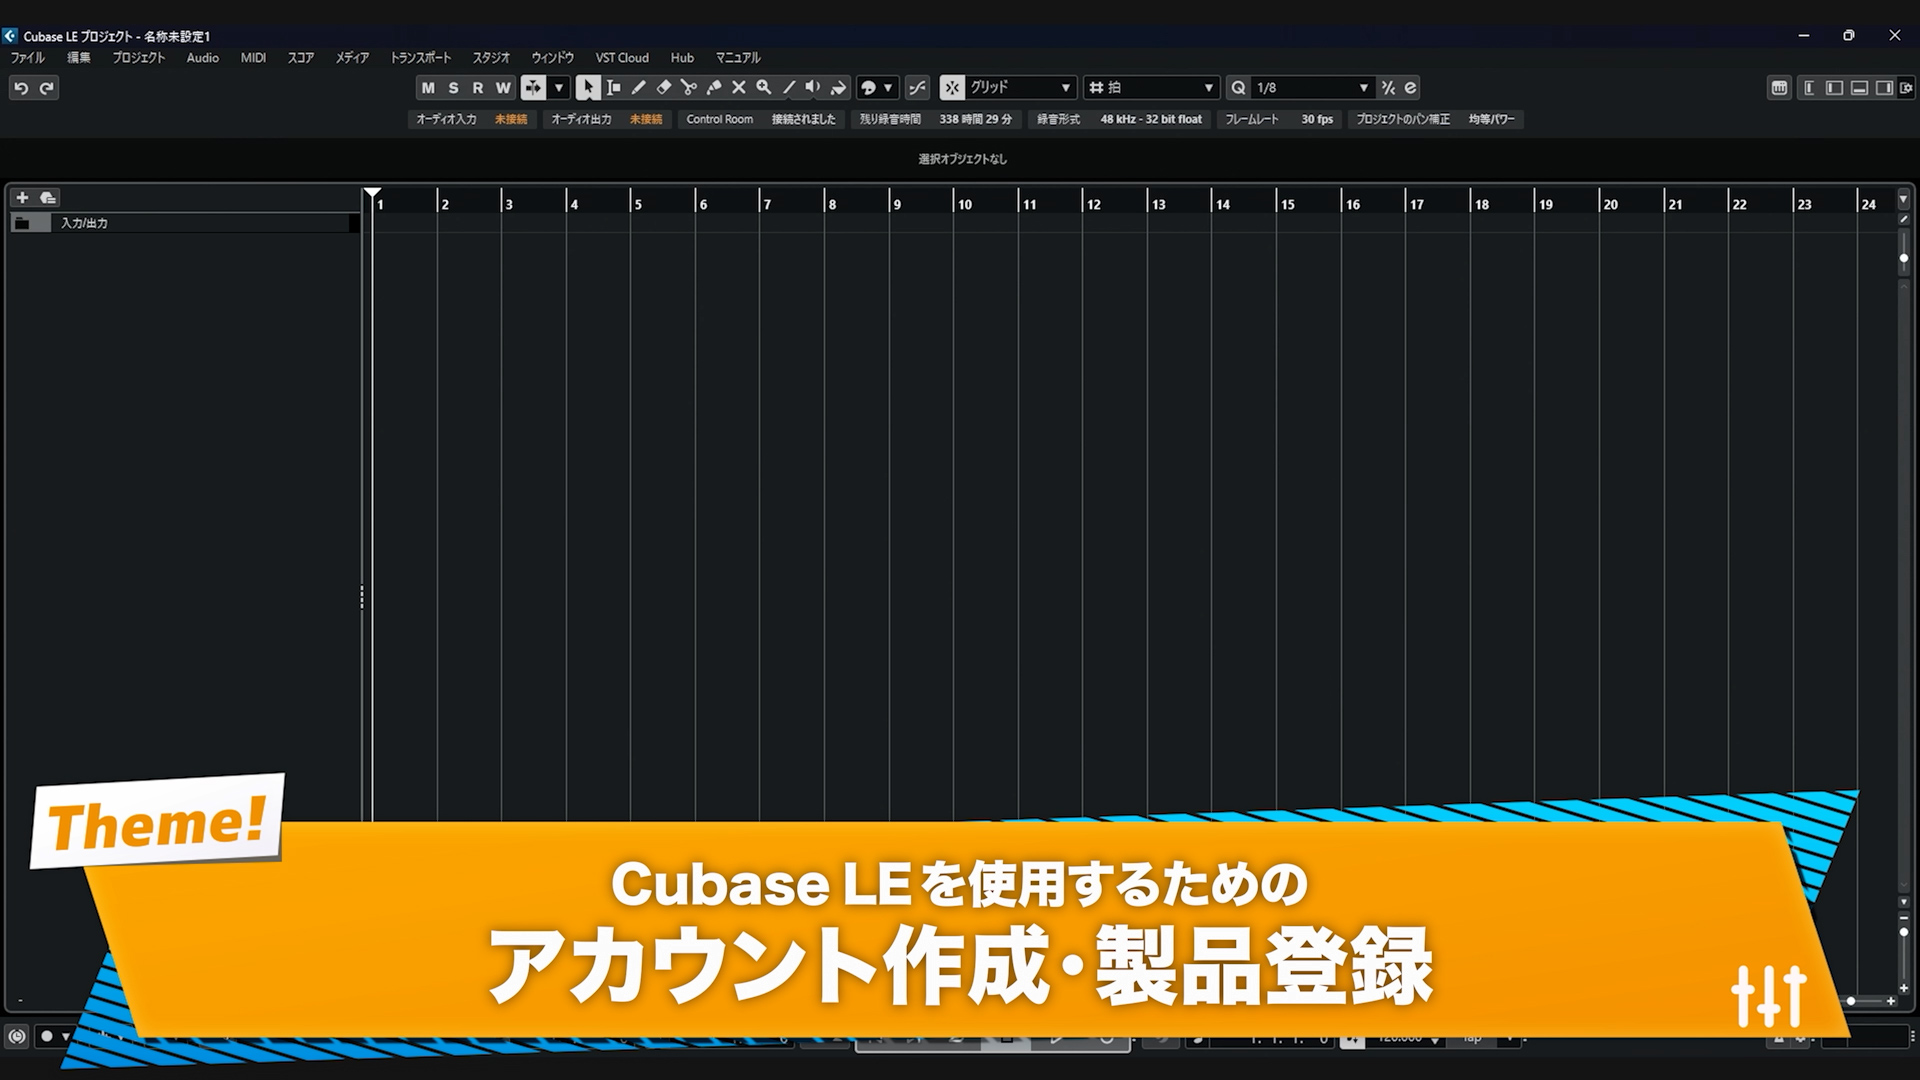This screenshot has width=1920, height=1080.
Task: Toggle Snap to Zero Crossing
Action: [x=917, y=88]
